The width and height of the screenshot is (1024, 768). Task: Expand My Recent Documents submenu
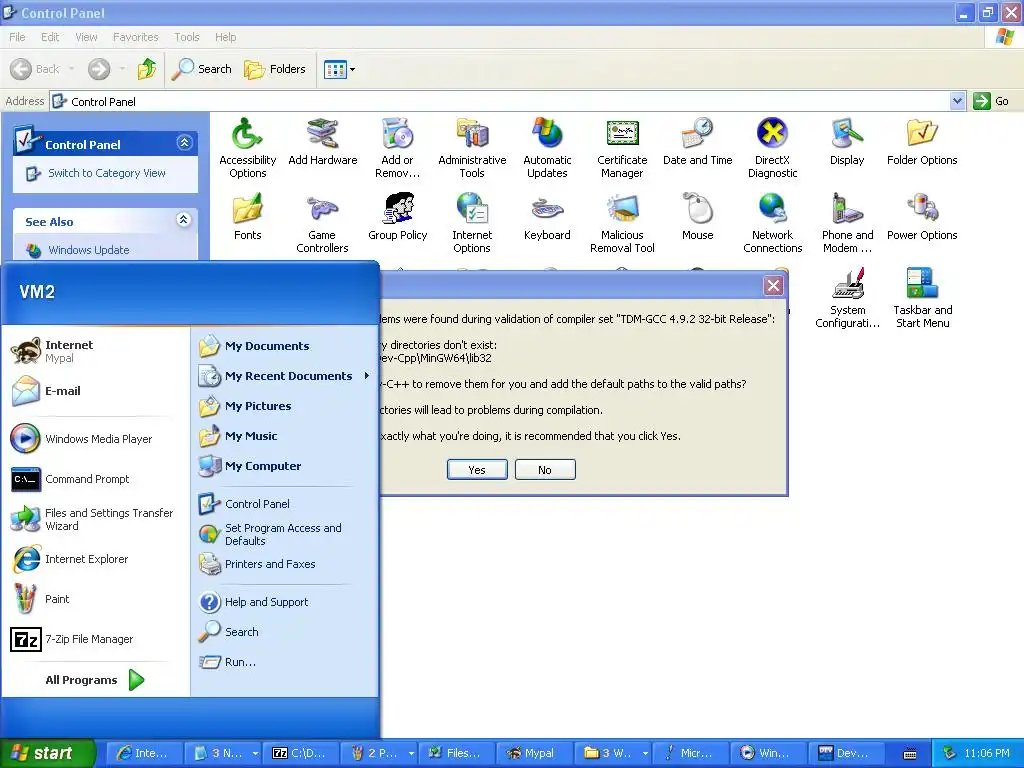(x=366, y=376)
